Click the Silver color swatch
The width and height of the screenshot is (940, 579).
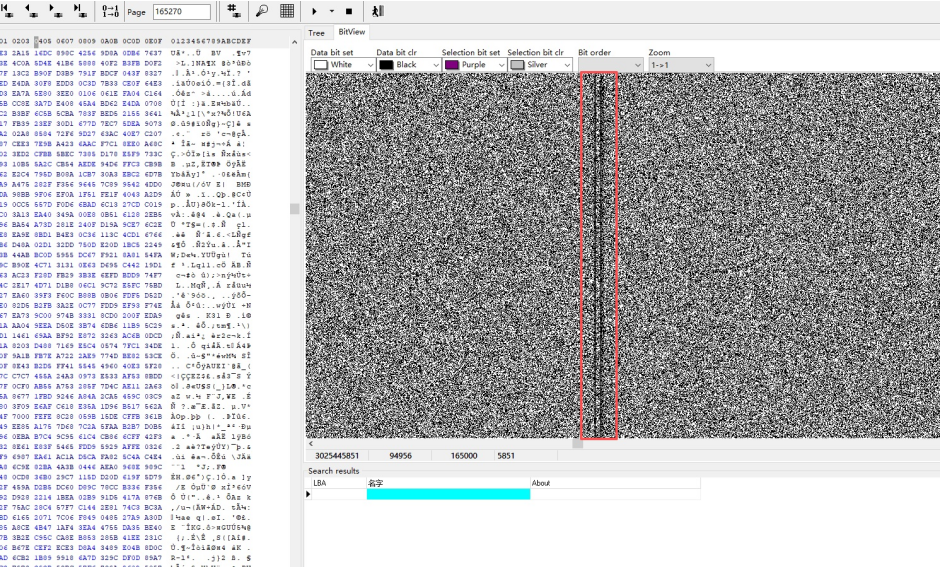pyautogui.click(x=517, y=65)
